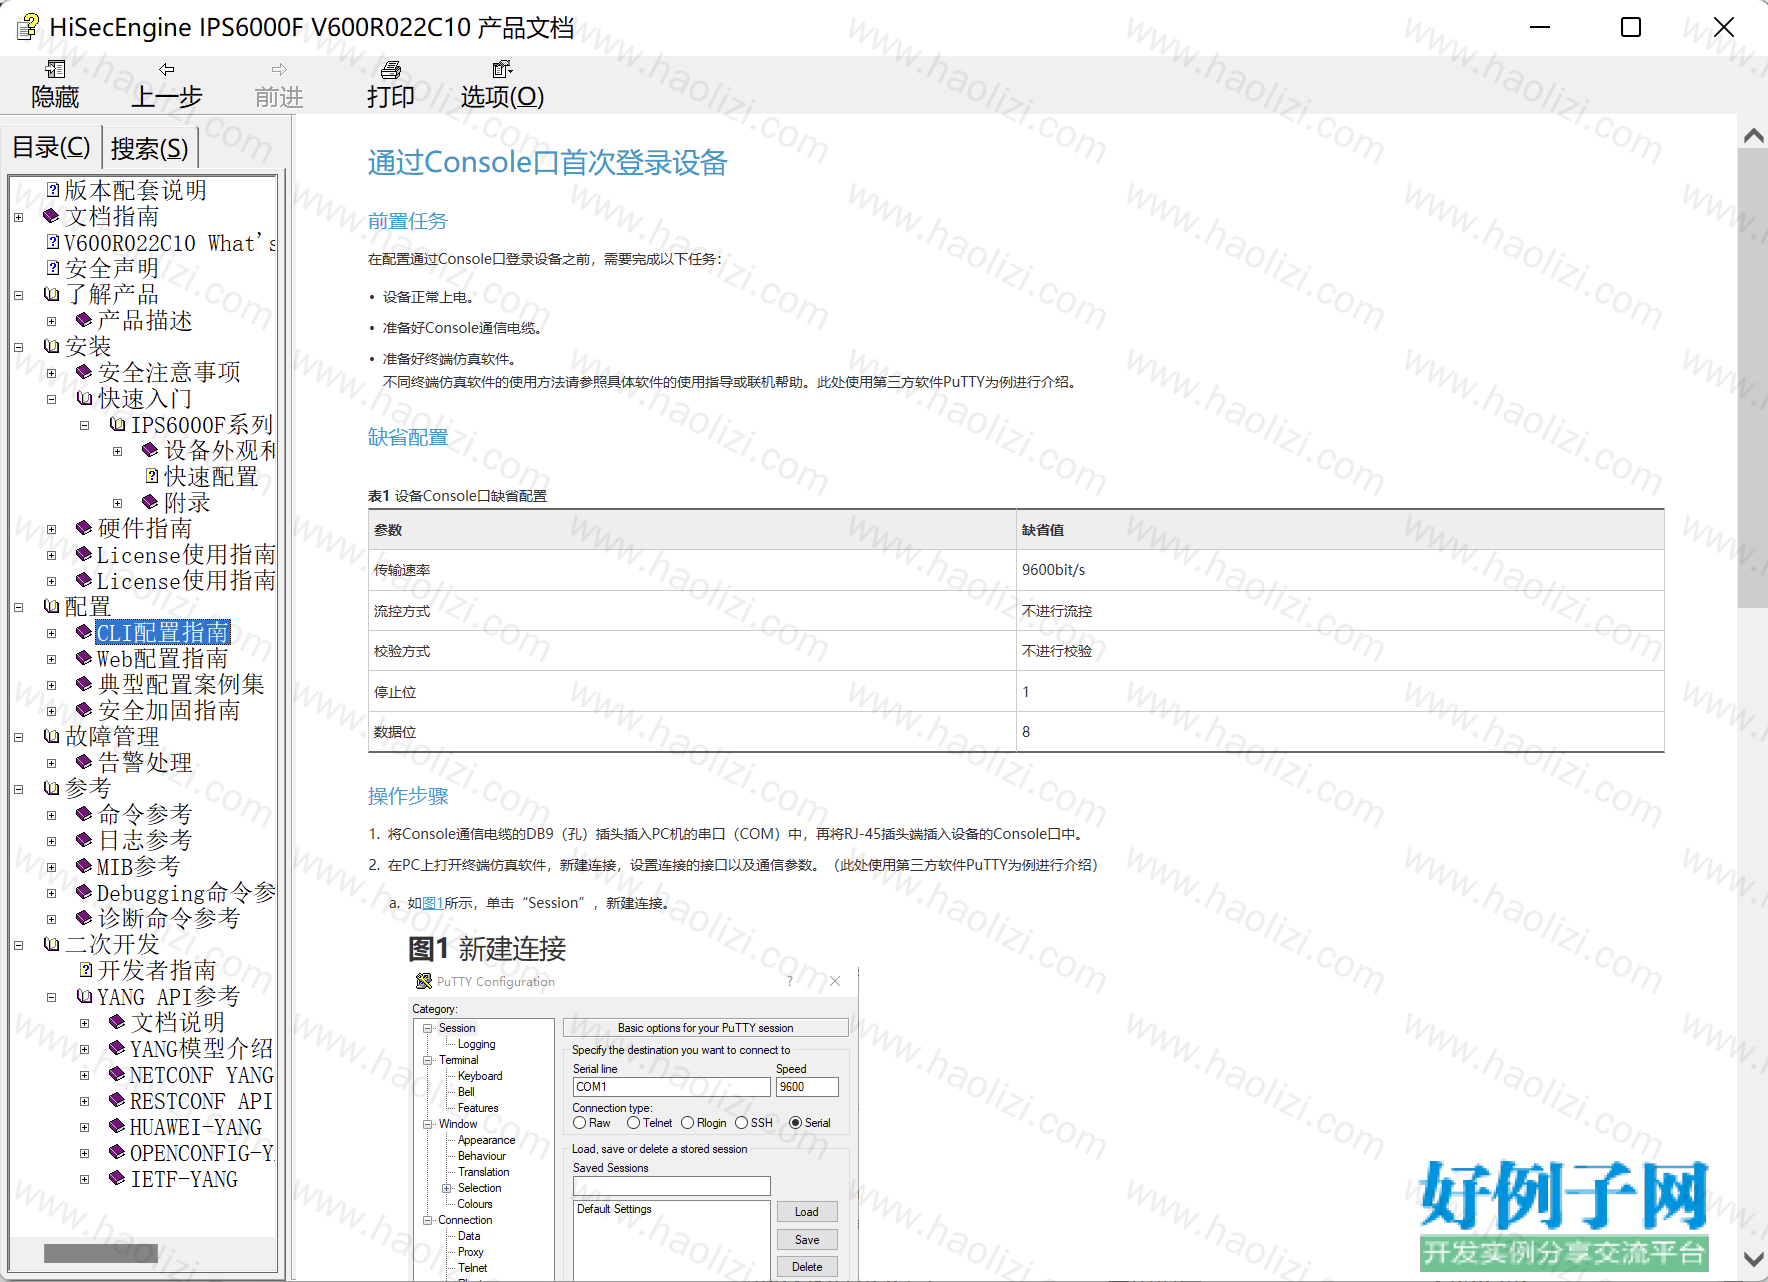Select the HUAWEI-YANG tree item
Viewport: 1768px width, 1282px height.
click(196, 1126)
